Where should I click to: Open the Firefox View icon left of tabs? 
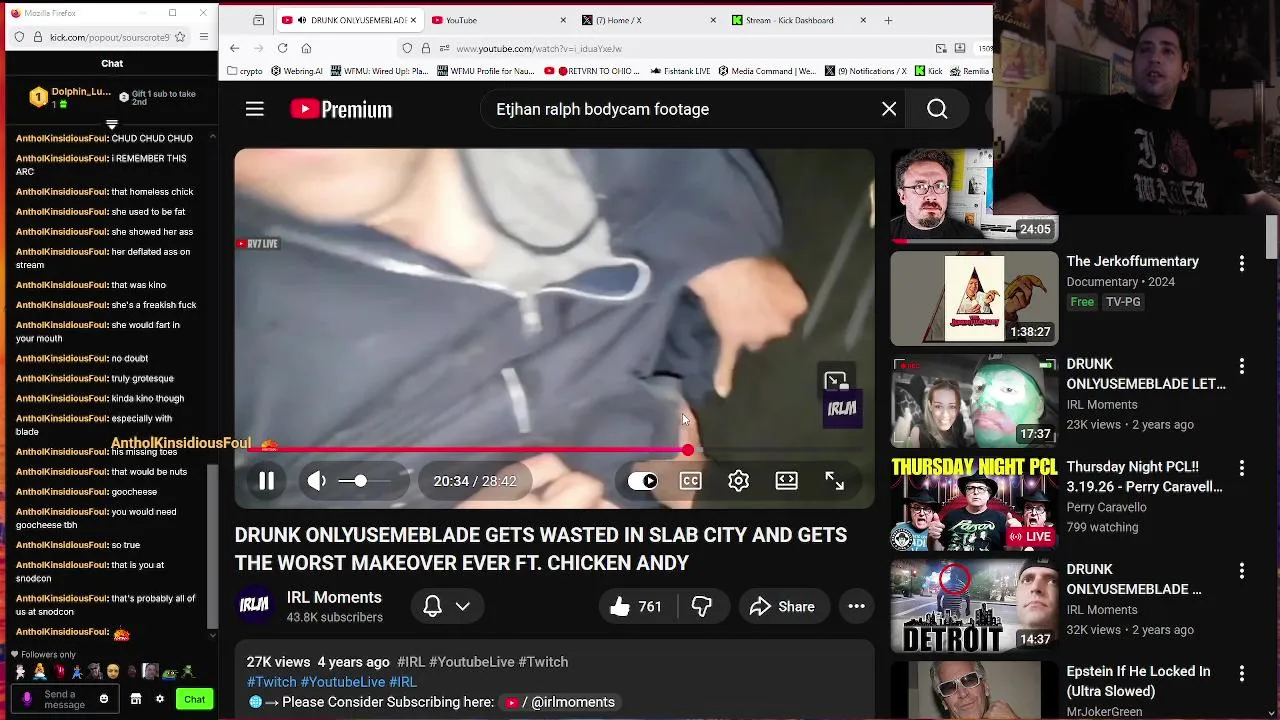click(x=259, y=20)
